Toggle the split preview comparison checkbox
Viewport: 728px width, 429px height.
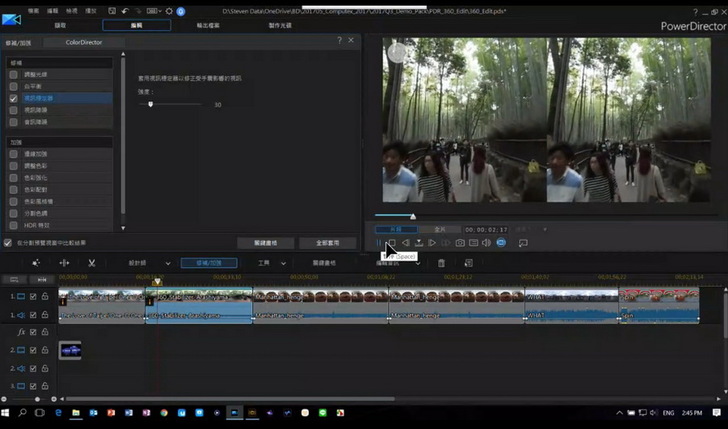[x=9, y=242]
